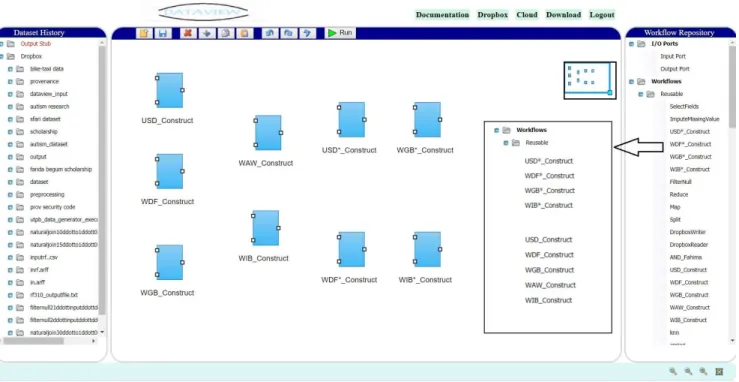Click the folder icon next to I/O Ports
The height and width of the screenshot is (382, 739).
point(641,44)
